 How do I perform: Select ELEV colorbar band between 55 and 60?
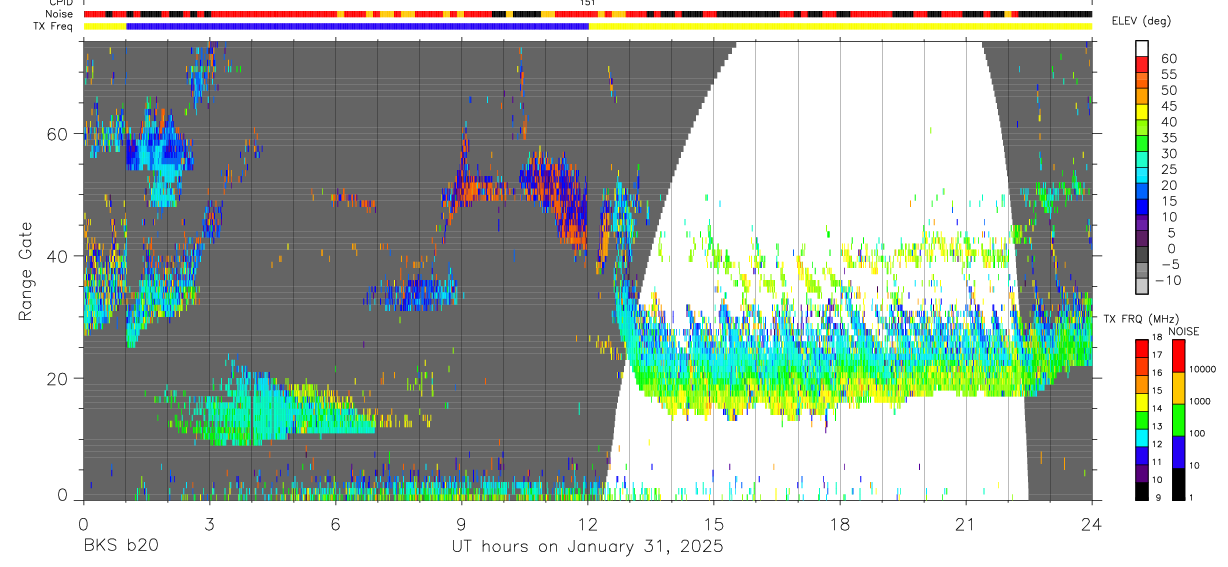point(1141,64)
